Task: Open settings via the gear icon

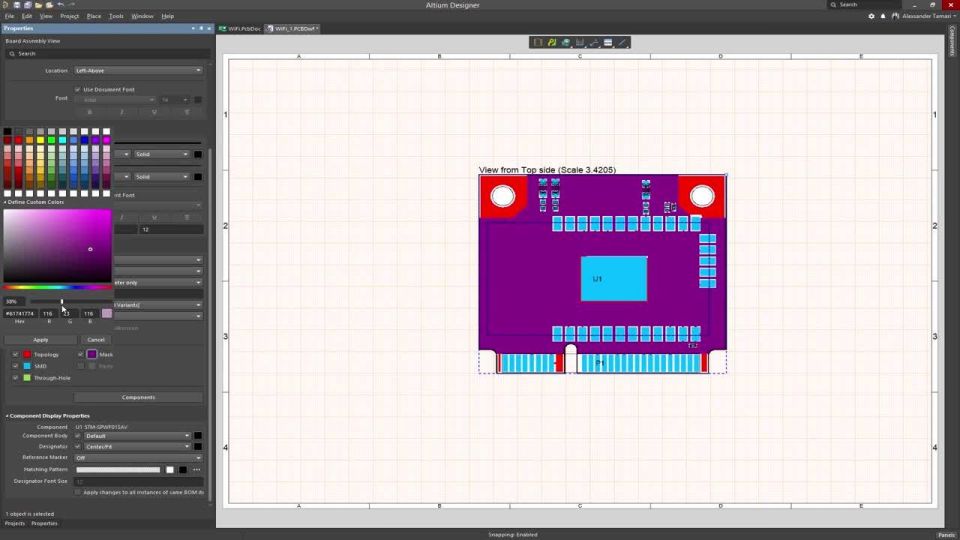Action: point(871,16)
